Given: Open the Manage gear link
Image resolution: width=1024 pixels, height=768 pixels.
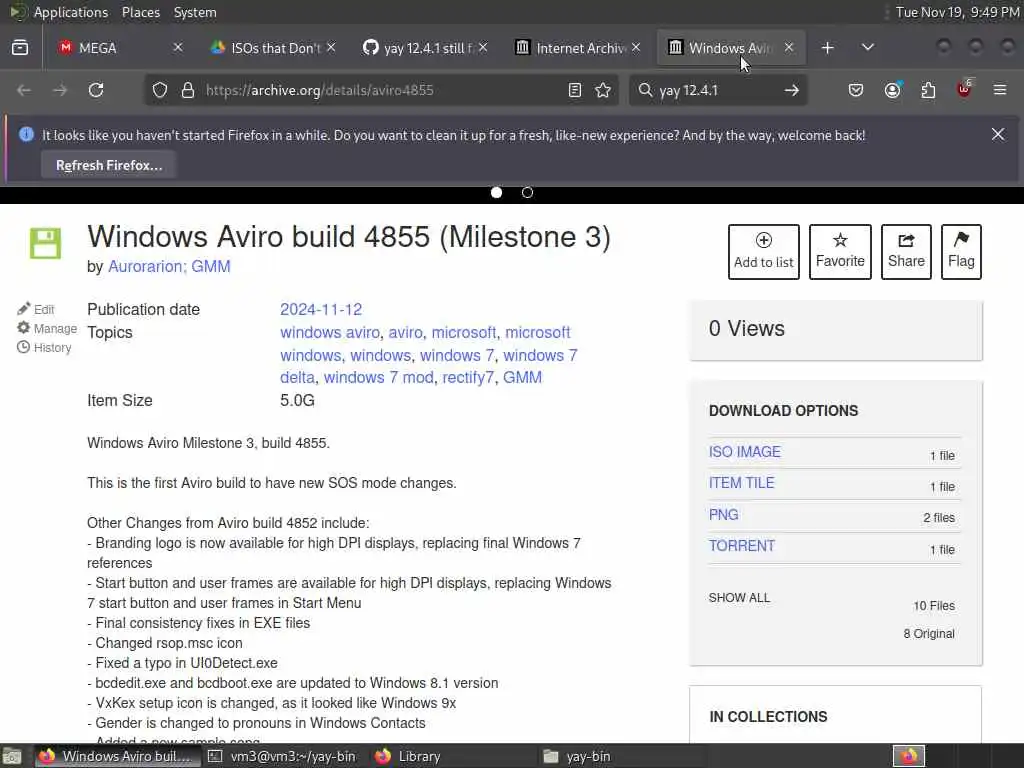Looking at the screenshot, I should pos(47,328).
